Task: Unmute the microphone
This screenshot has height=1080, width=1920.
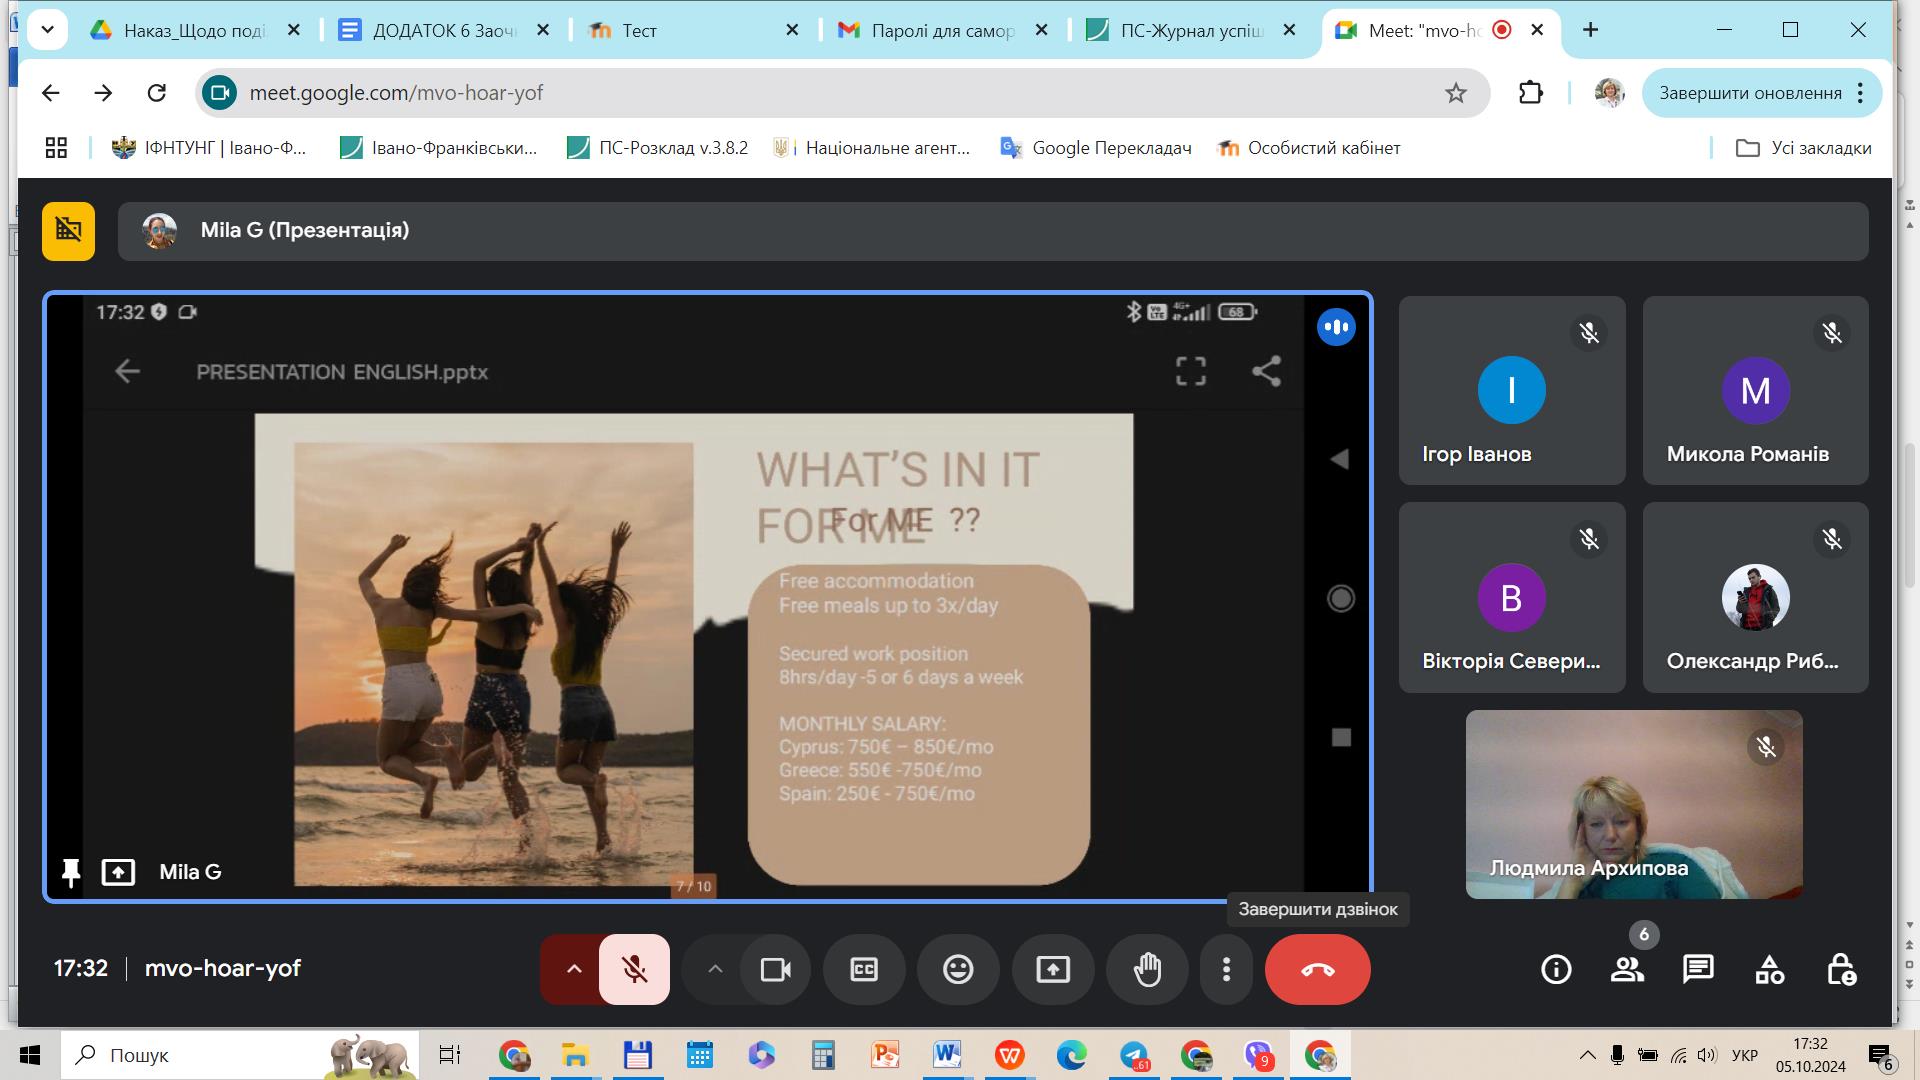Action: point(634,969)
